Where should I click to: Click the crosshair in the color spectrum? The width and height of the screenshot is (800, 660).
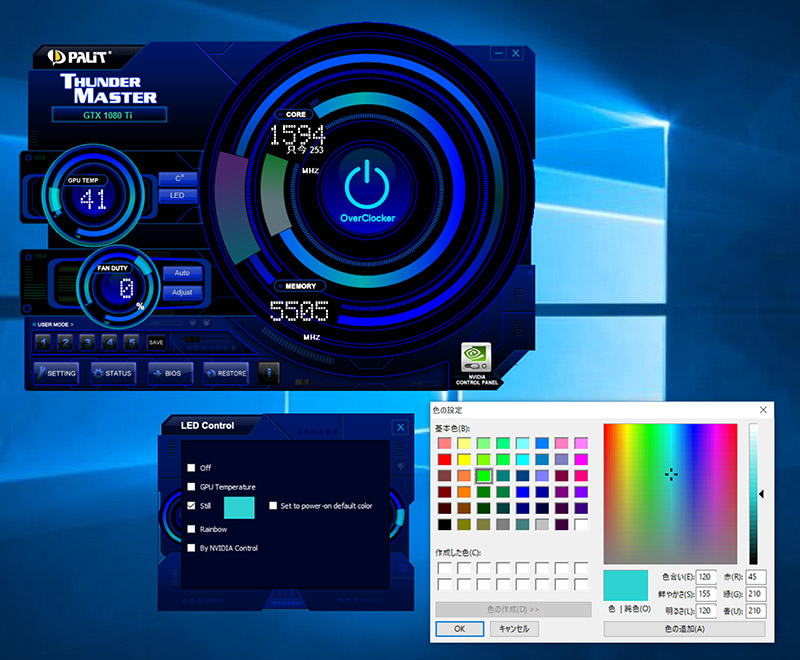coord(671,475)
